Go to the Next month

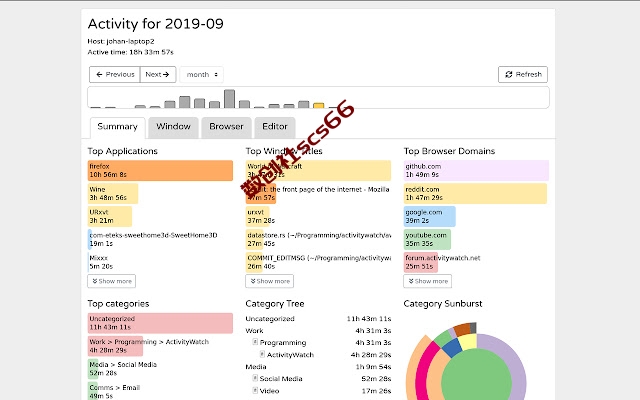[x=158, y=74]
